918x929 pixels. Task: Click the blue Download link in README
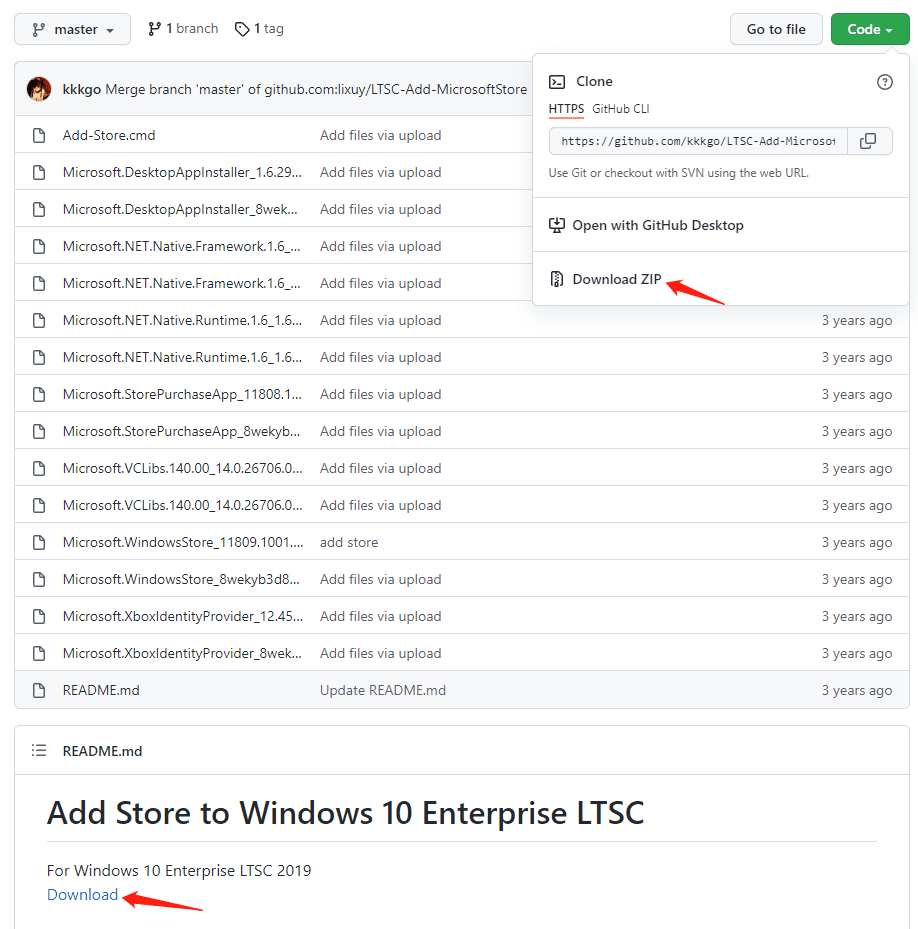coord(82,895)
